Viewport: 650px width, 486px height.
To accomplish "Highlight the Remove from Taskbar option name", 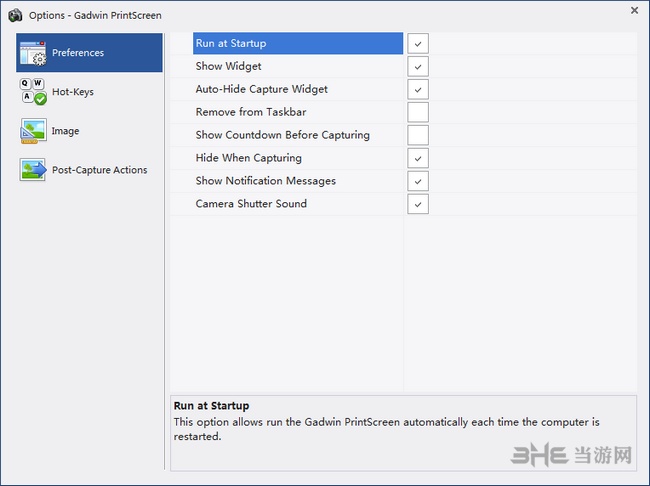I will pos(250,112).
